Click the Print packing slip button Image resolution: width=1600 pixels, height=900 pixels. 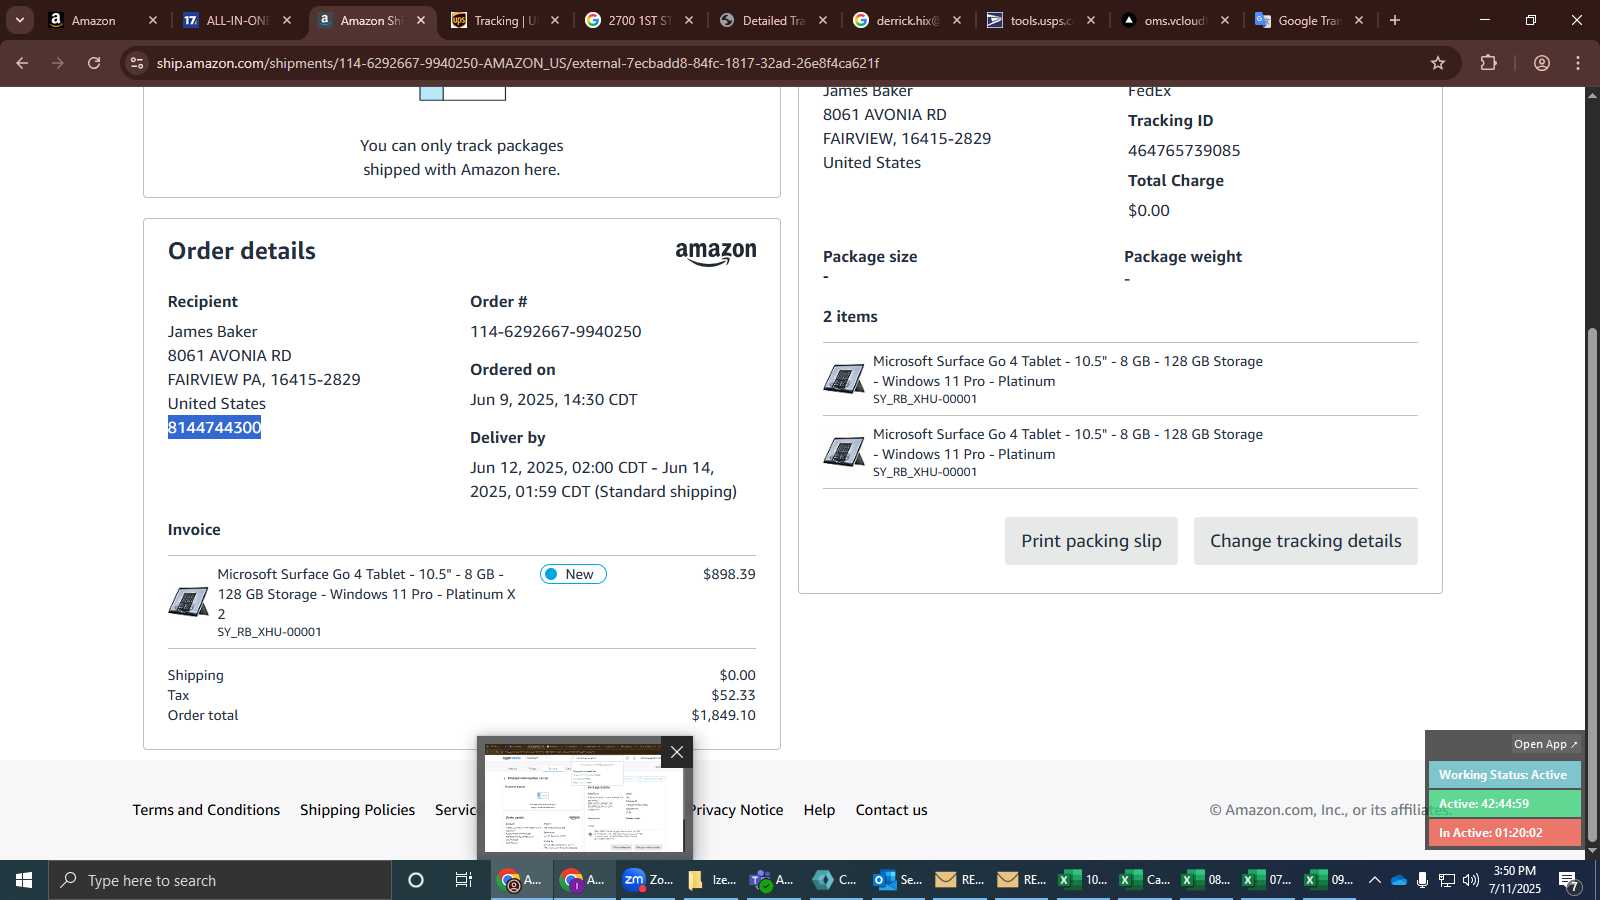click(1091, 541)
